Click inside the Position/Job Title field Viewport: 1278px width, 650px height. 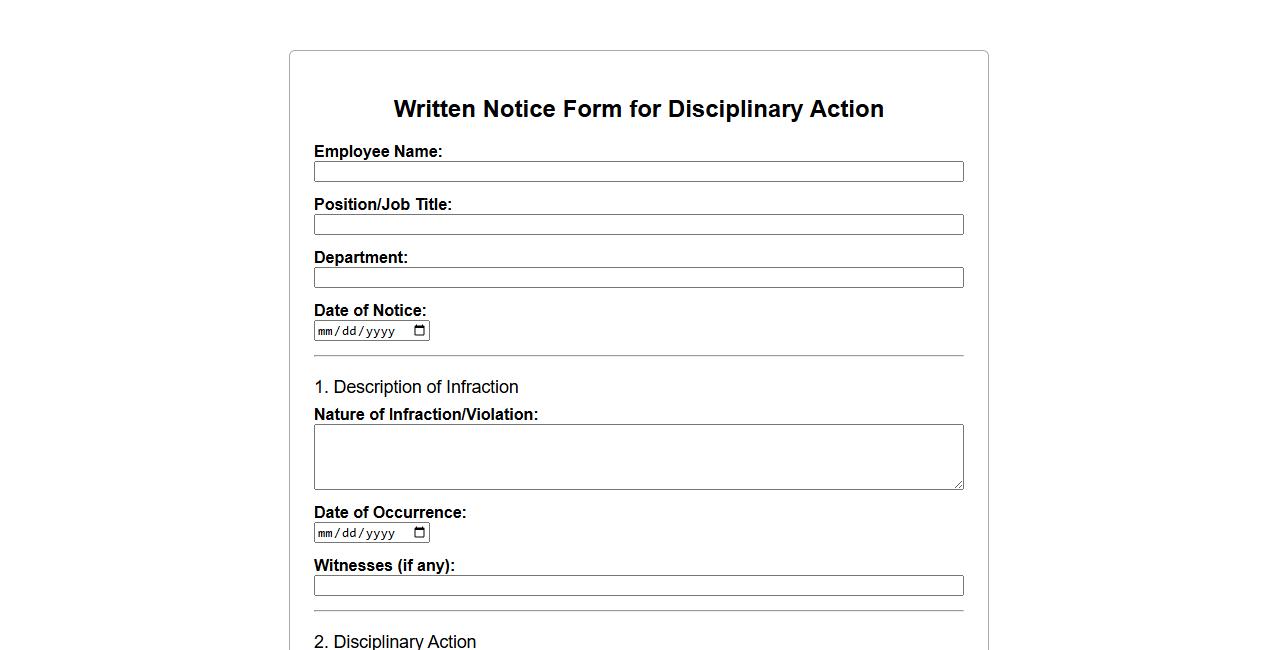click(x=639, y=224)
